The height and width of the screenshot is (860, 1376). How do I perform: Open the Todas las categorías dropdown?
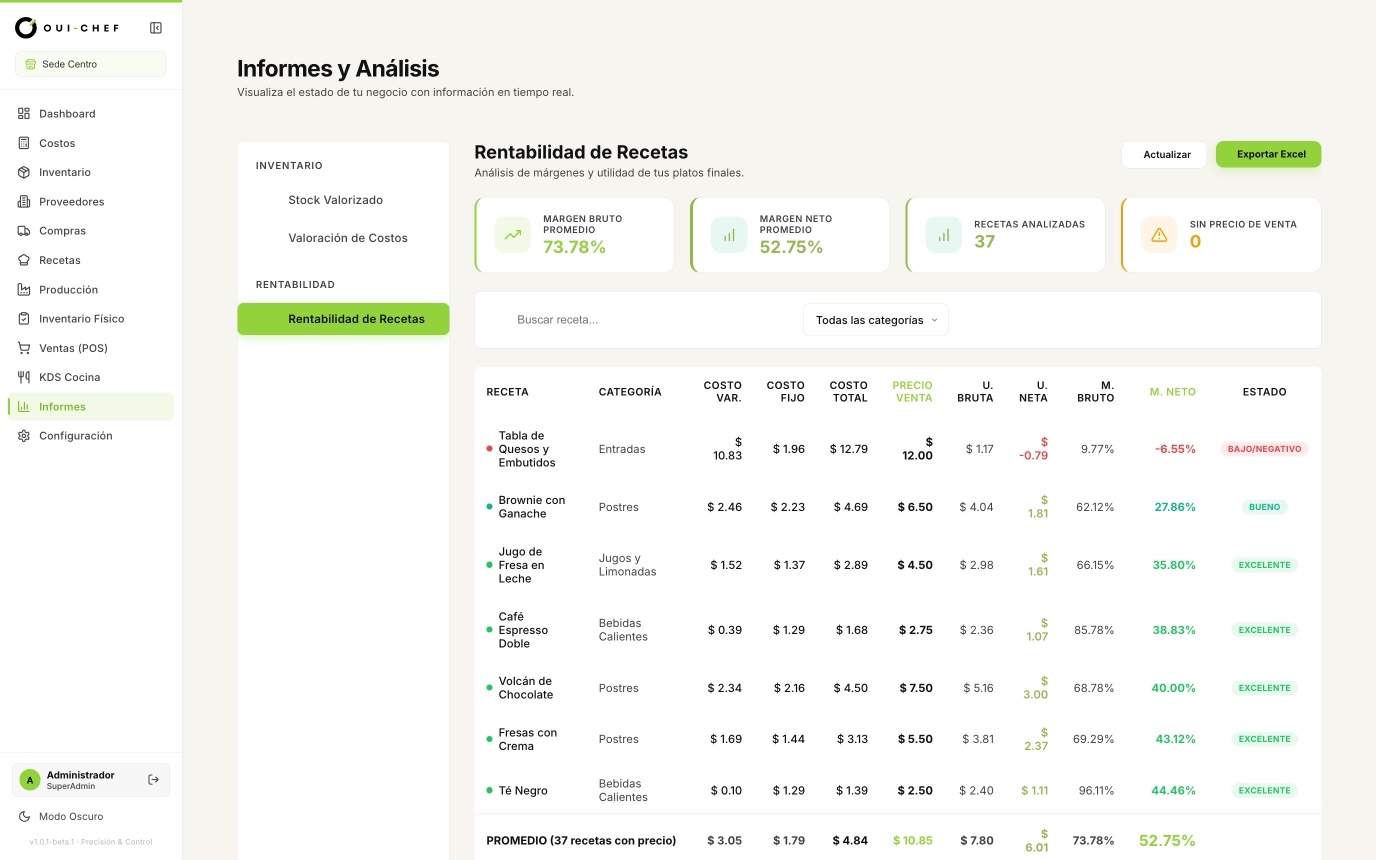pyautogui.click(x=876, y=320)
